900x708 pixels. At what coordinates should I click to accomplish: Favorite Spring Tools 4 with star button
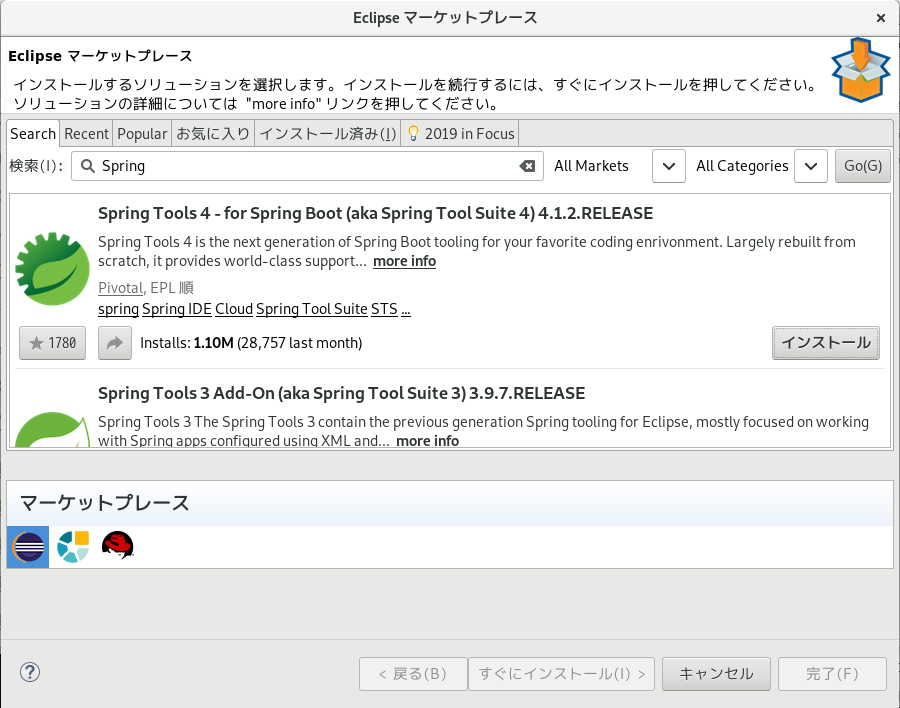[x=52, y=343]
